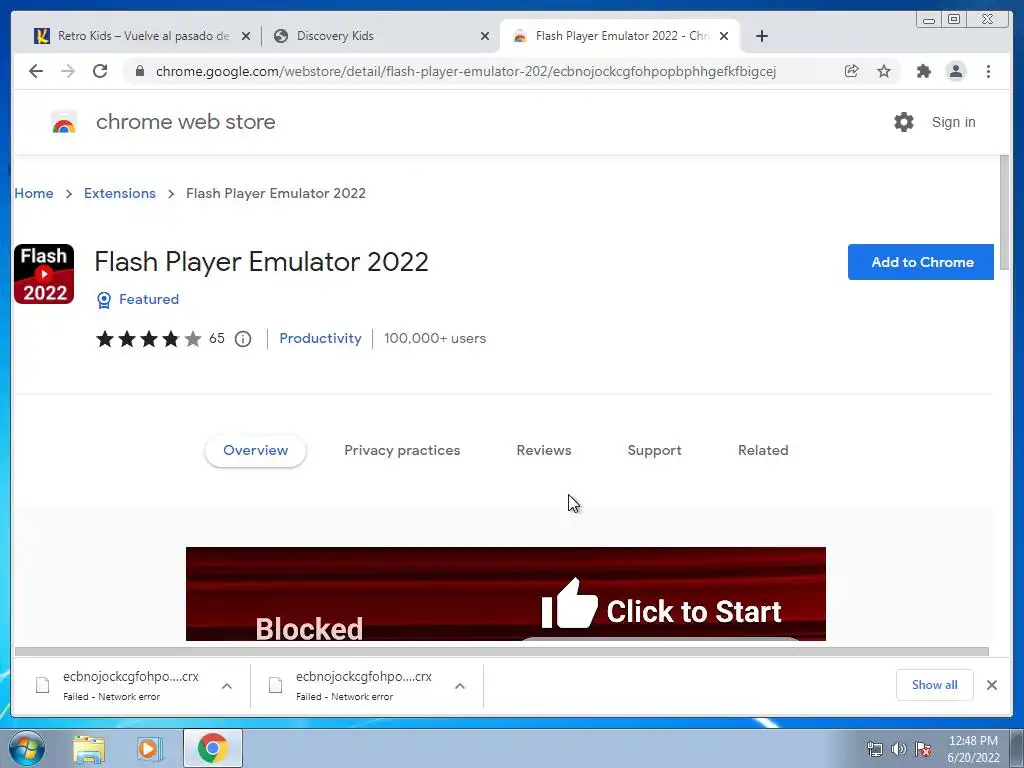Open Chrome three-dot menu
The width and height of the screenshot is (1024, 768).
click(x=988, y=71)
